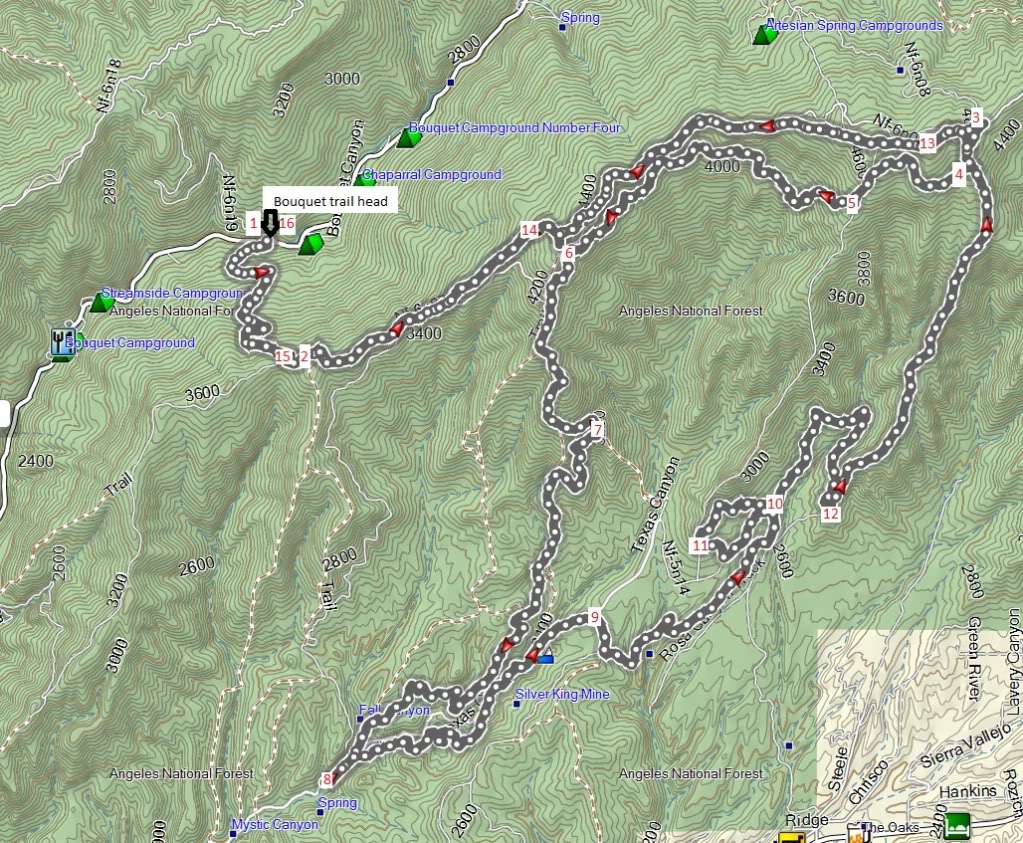Click the Artesian Spring Campgrounds tent icon

pos(764,35)
